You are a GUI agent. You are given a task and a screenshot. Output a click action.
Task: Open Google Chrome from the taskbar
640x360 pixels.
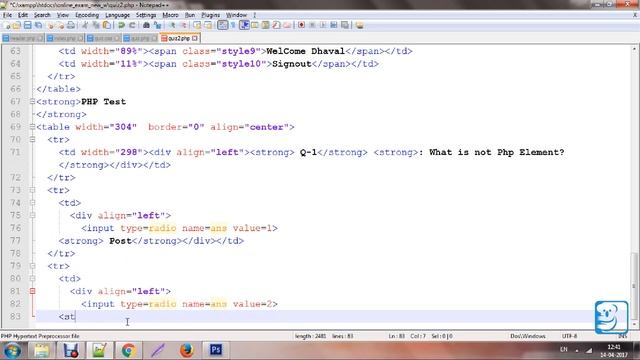coord(128,351)
